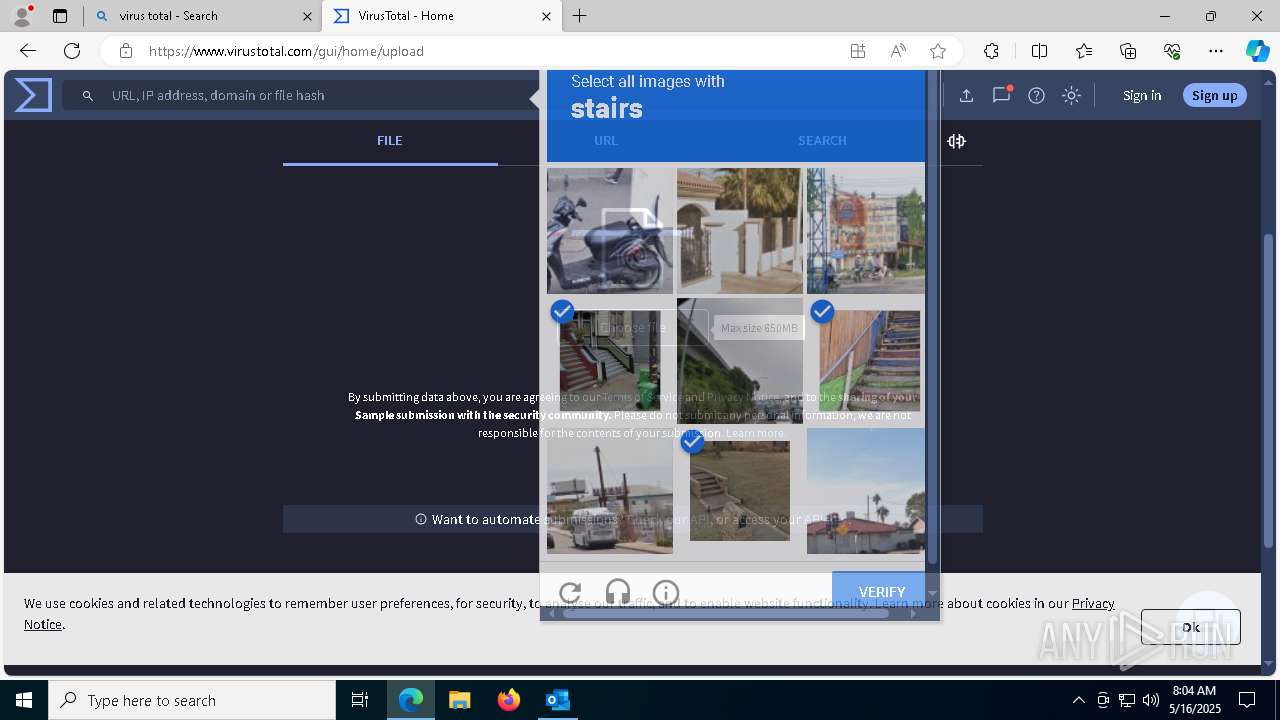Open captcha information icon
This screenshot has height=720, width=1280.
[666, 592]
